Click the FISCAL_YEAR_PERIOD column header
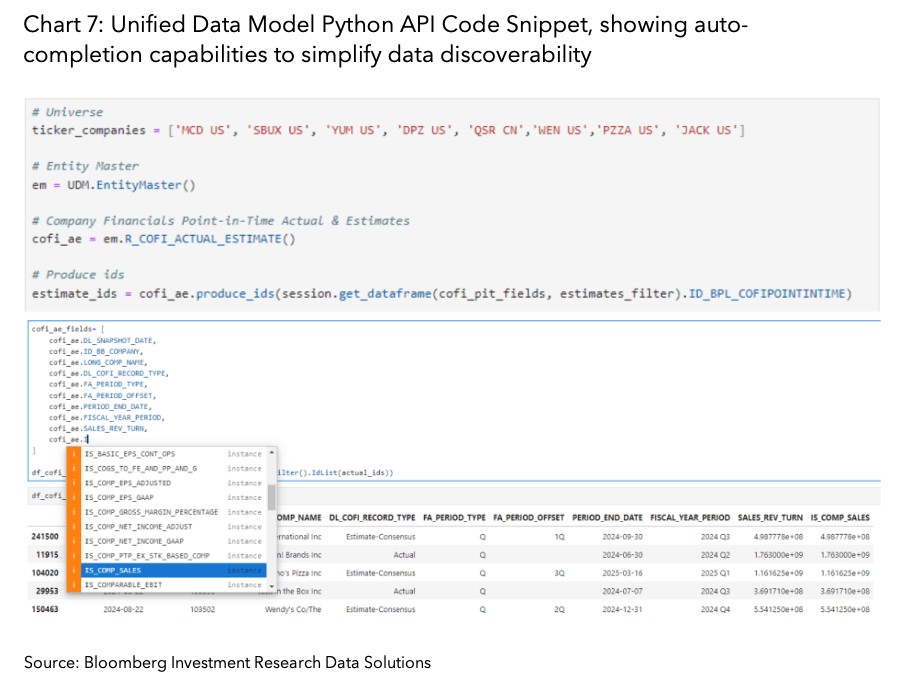The height and width of the screenshot is (686, 901). pyautogui.click(x=690, y=518)
